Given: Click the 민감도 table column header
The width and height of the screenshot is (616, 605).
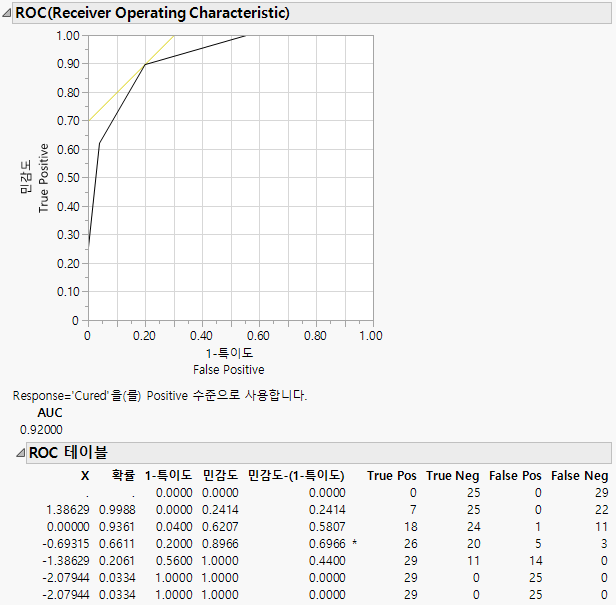Looking at the screenshot, I should pos(220,475).
